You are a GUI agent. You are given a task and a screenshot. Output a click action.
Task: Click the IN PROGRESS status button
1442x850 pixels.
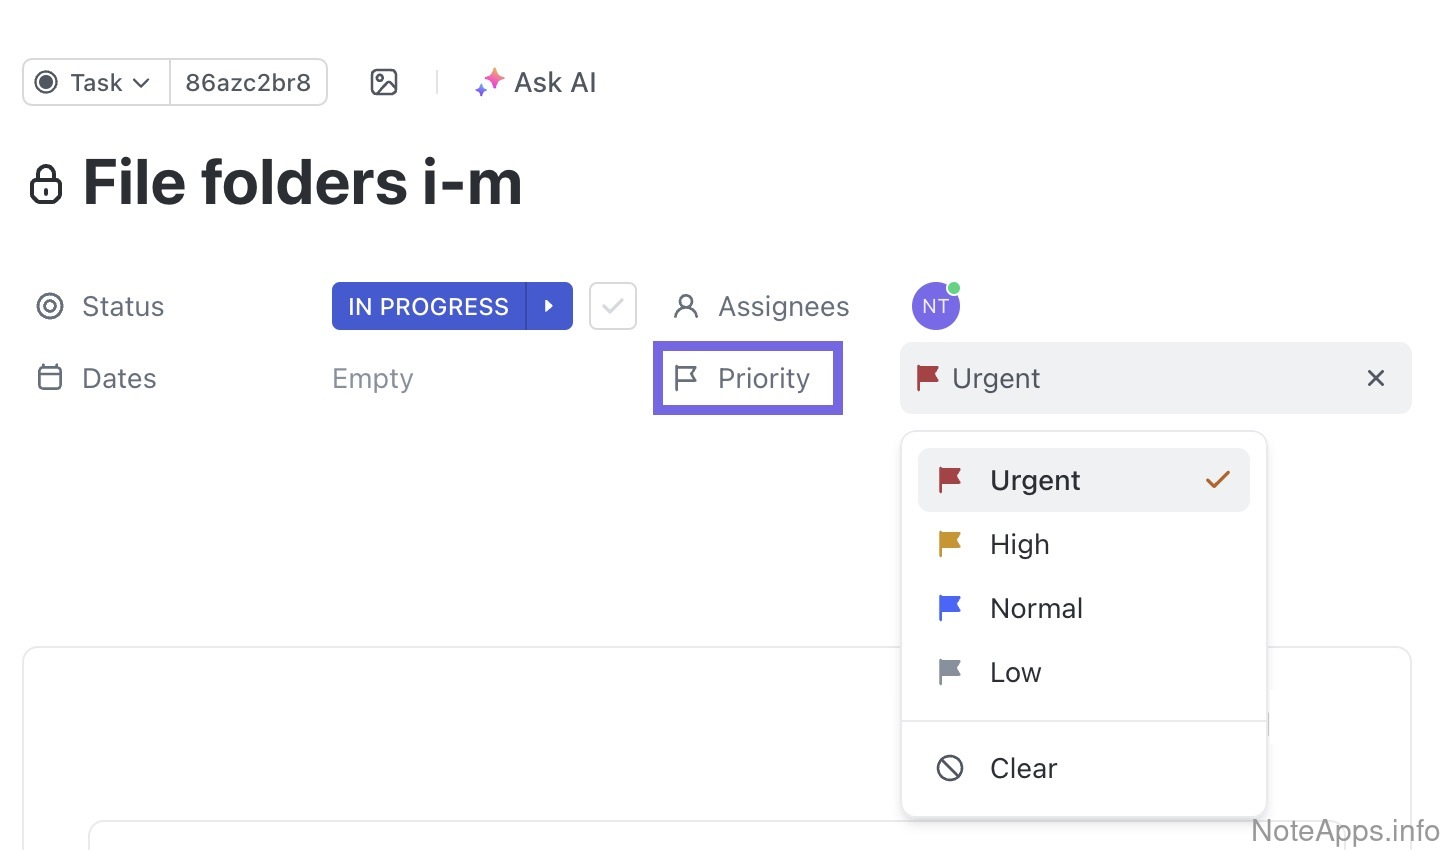pos(429,306)
